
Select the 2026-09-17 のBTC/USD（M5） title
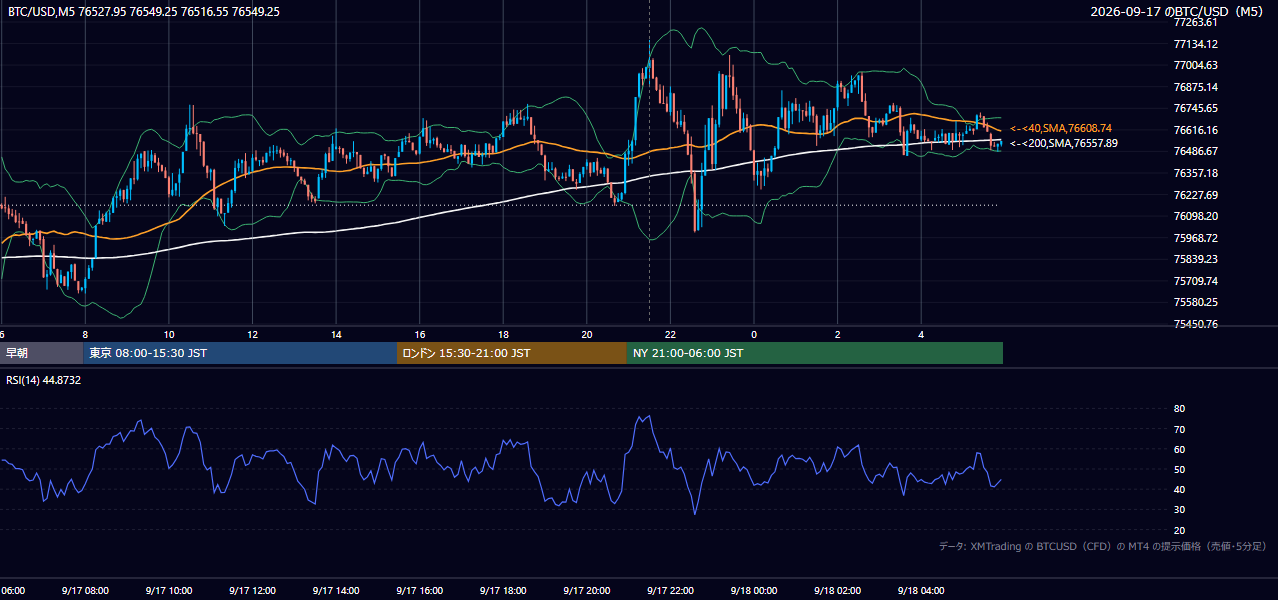pos(1179,12)
